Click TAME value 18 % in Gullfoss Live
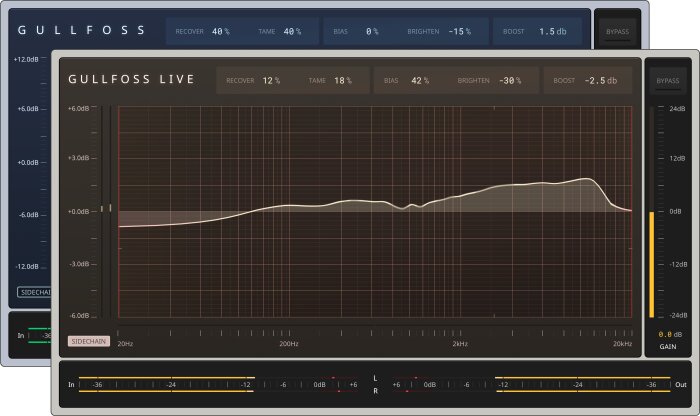This screenshot has width=700, height=416. coord(343,81)
